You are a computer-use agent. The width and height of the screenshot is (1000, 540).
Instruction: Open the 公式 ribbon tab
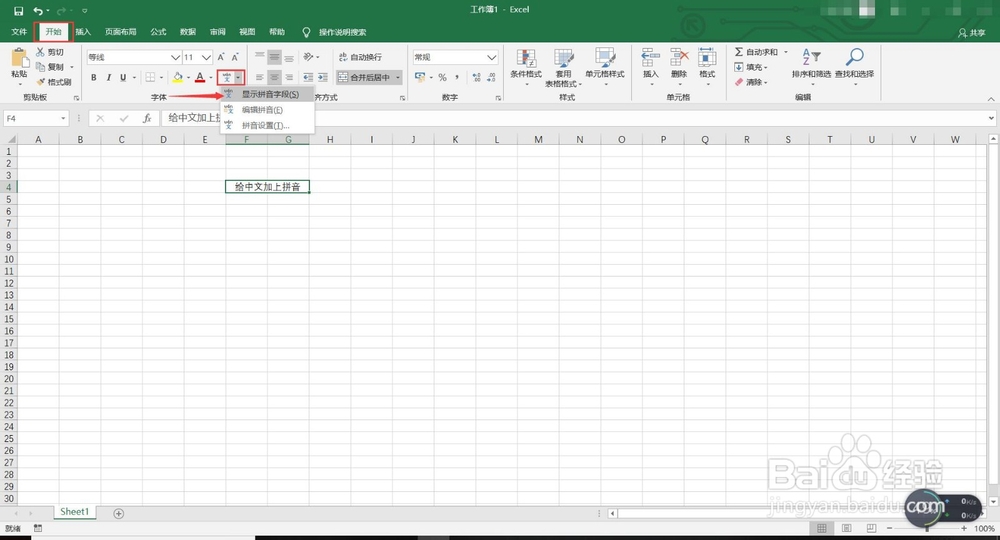(158, 32)
